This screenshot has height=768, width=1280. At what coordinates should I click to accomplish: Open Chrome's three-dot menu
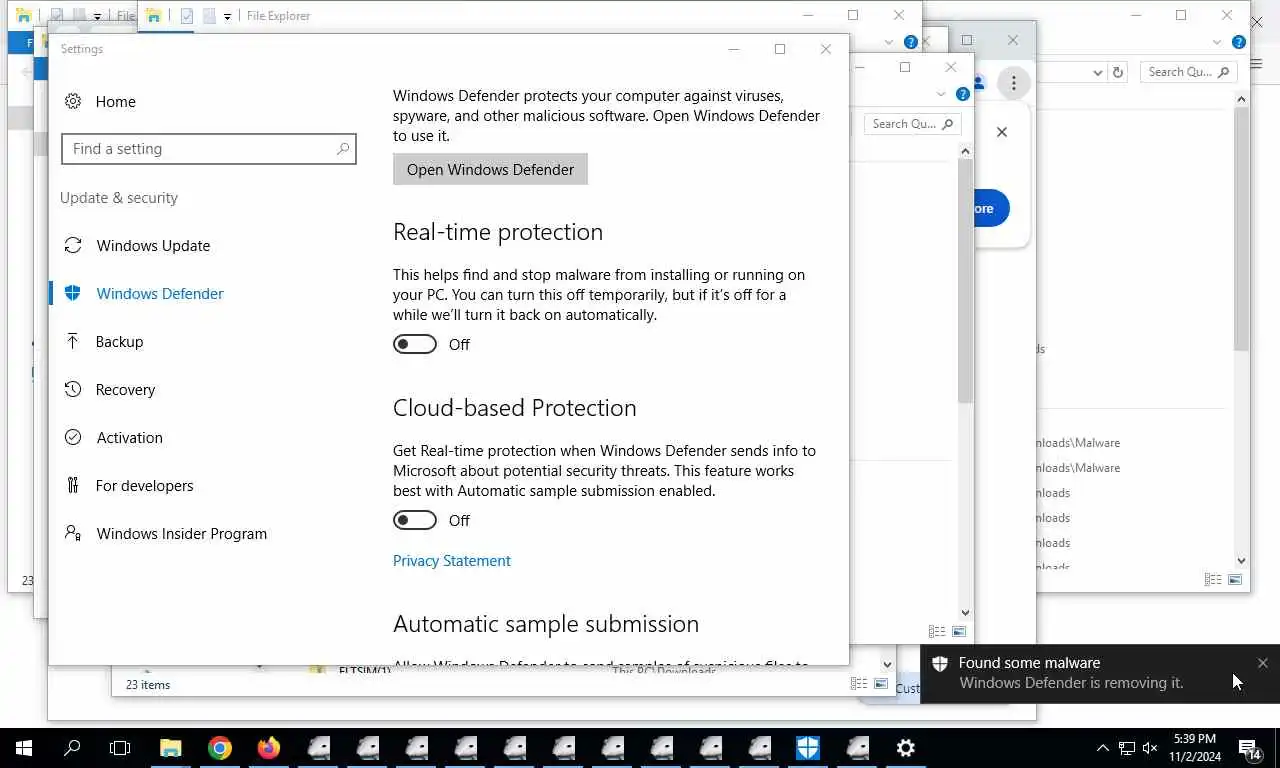point(1013,83)
